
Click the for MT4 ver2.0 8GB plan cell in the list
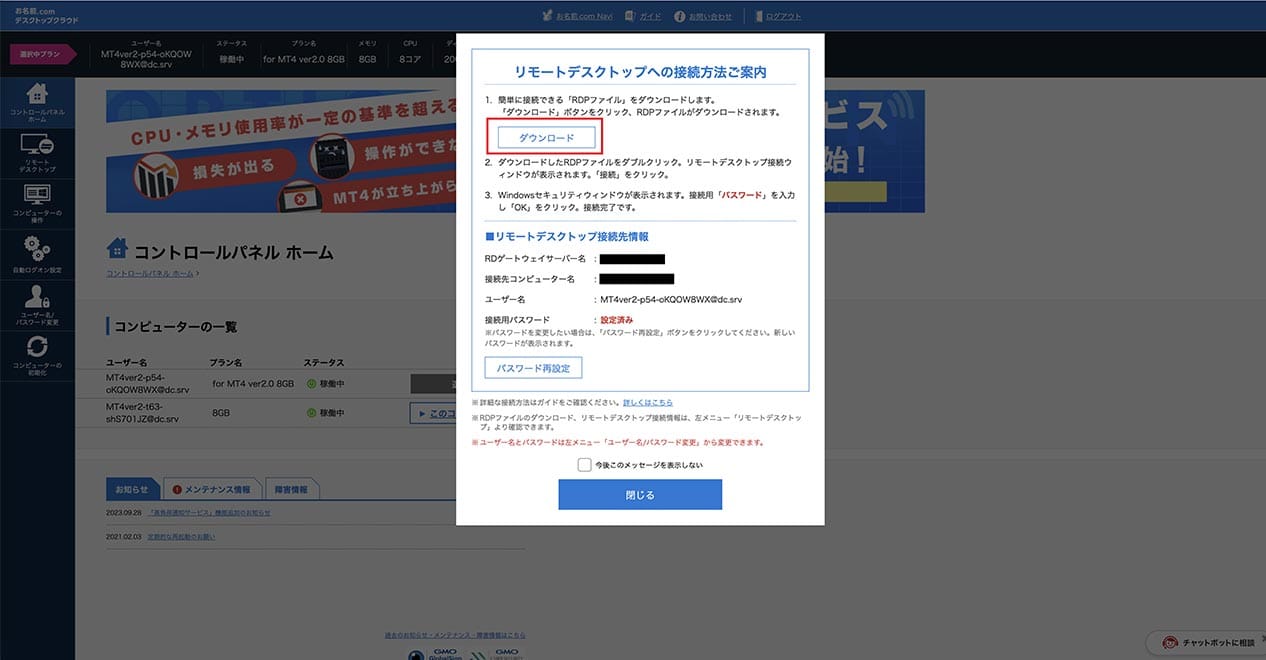[253, 383]
